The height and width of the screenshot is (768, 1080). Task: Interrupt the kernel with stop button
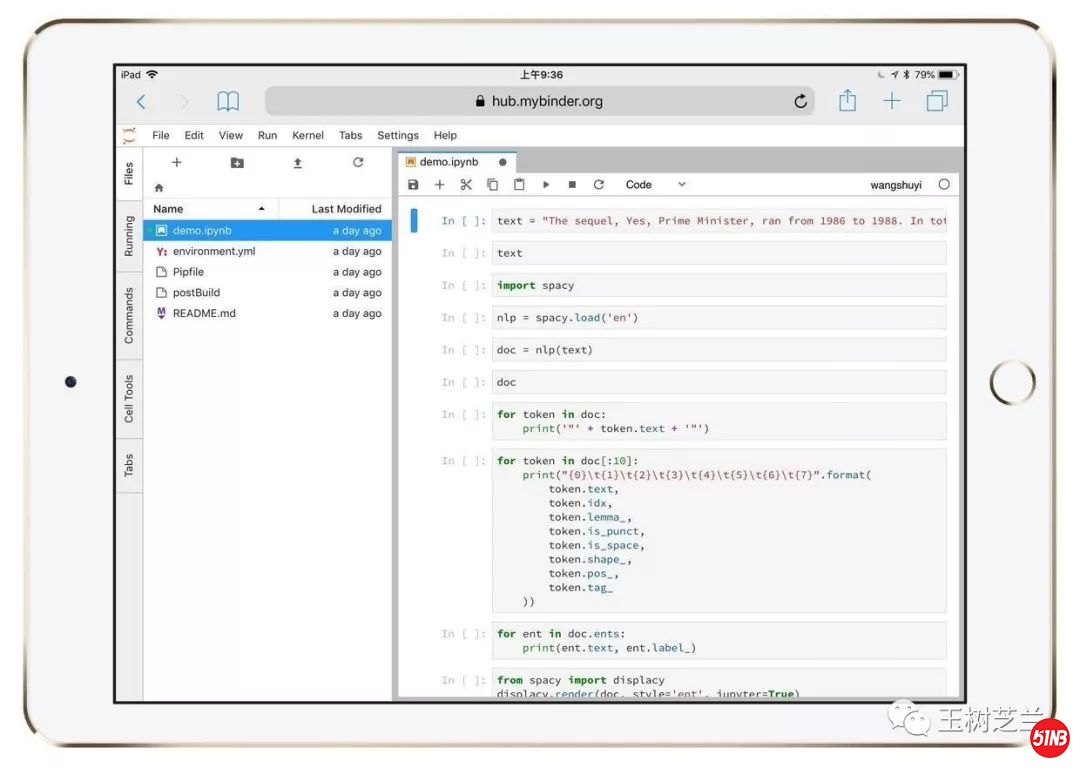pos(572,185)
